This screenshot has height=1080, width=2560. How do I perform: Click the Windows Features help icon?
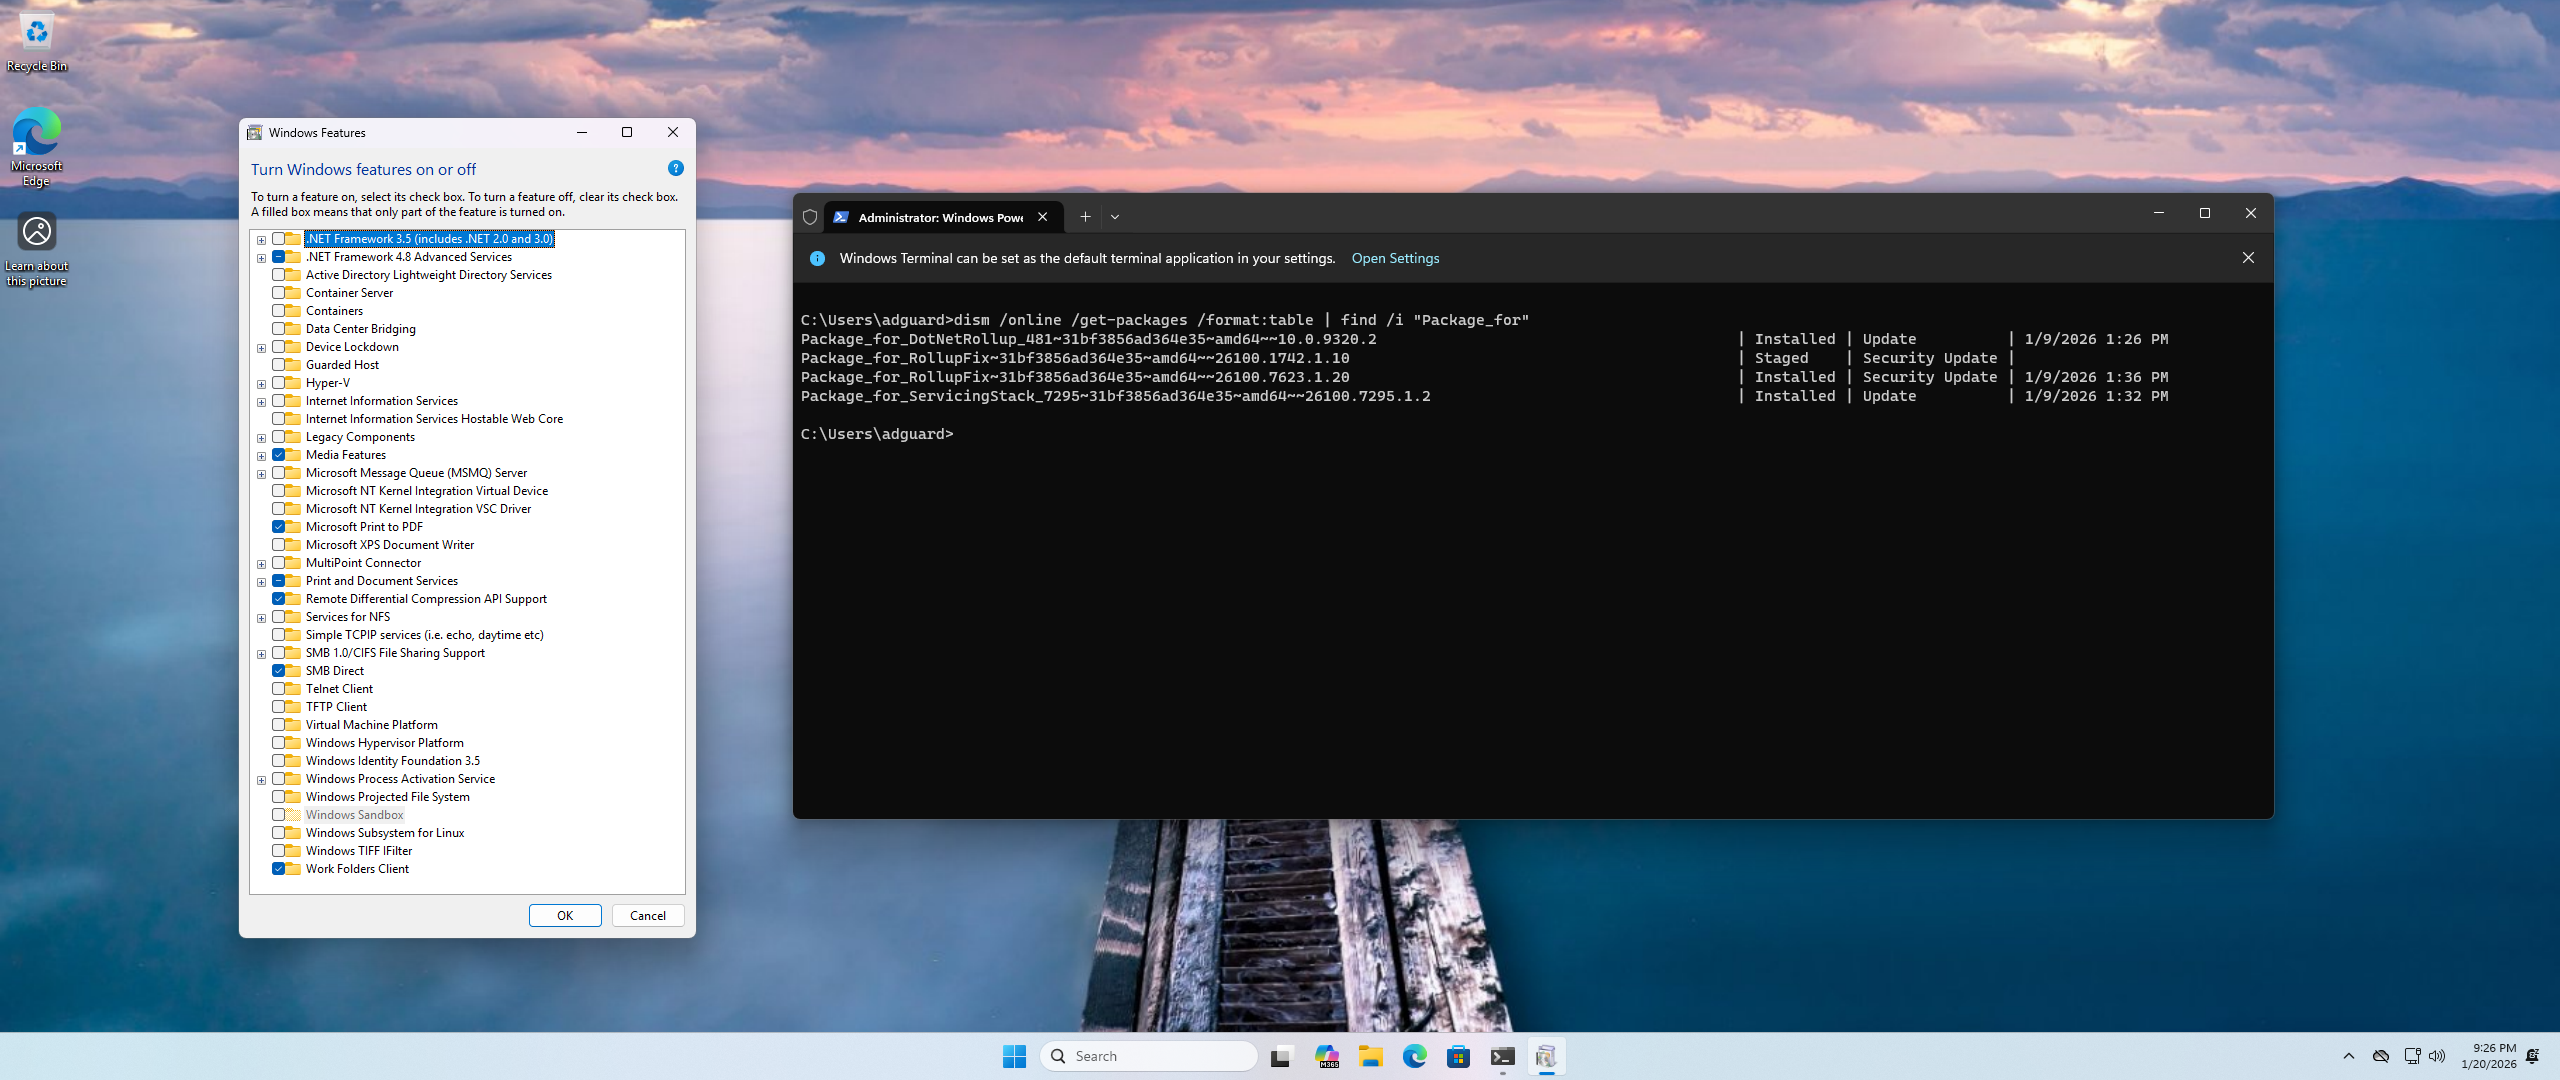(x=675, y=169)
